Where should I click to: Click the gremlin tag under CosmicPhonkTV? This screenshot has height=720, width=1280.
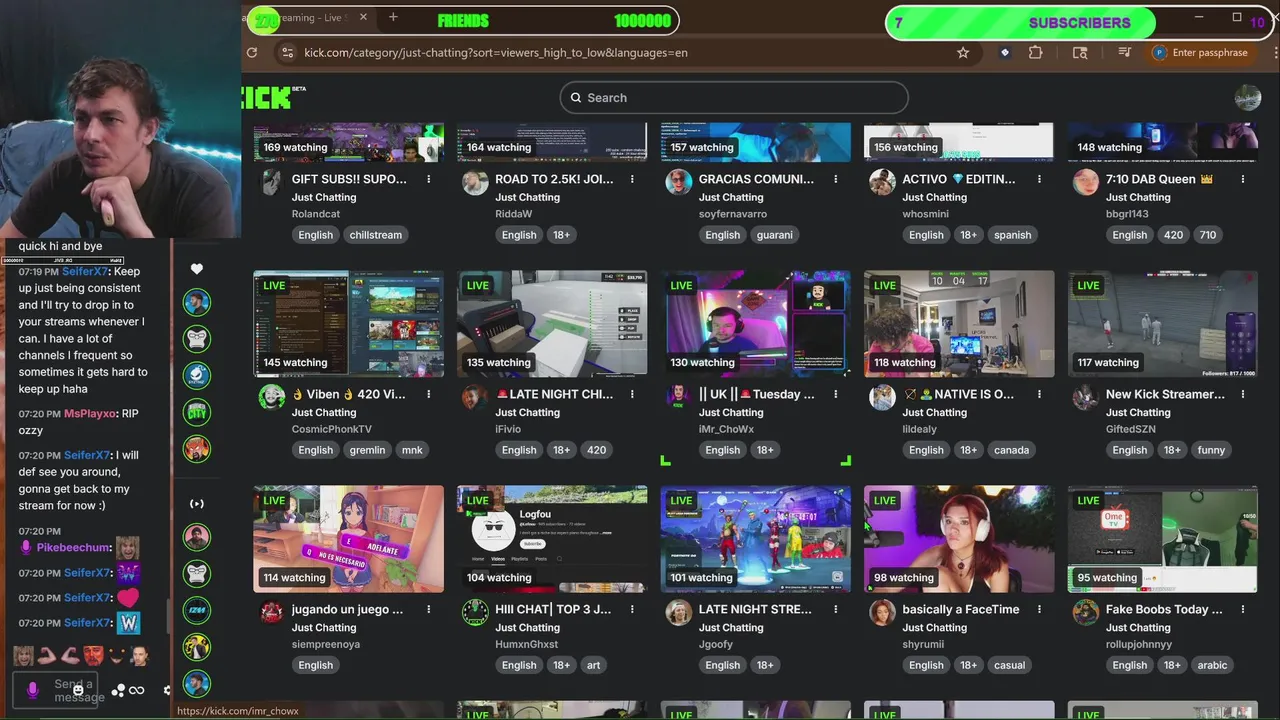click(x=367, y=450)
